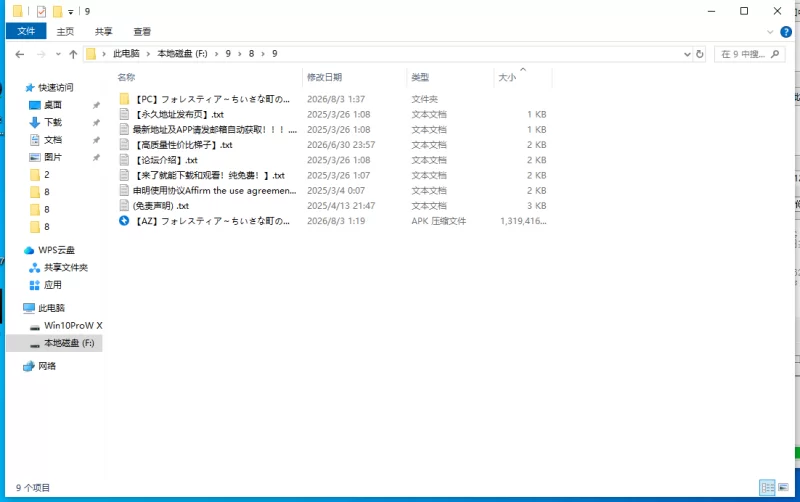800x502 pixels.
Task: Go up one folder level arrow
Action: click(73, 54)
